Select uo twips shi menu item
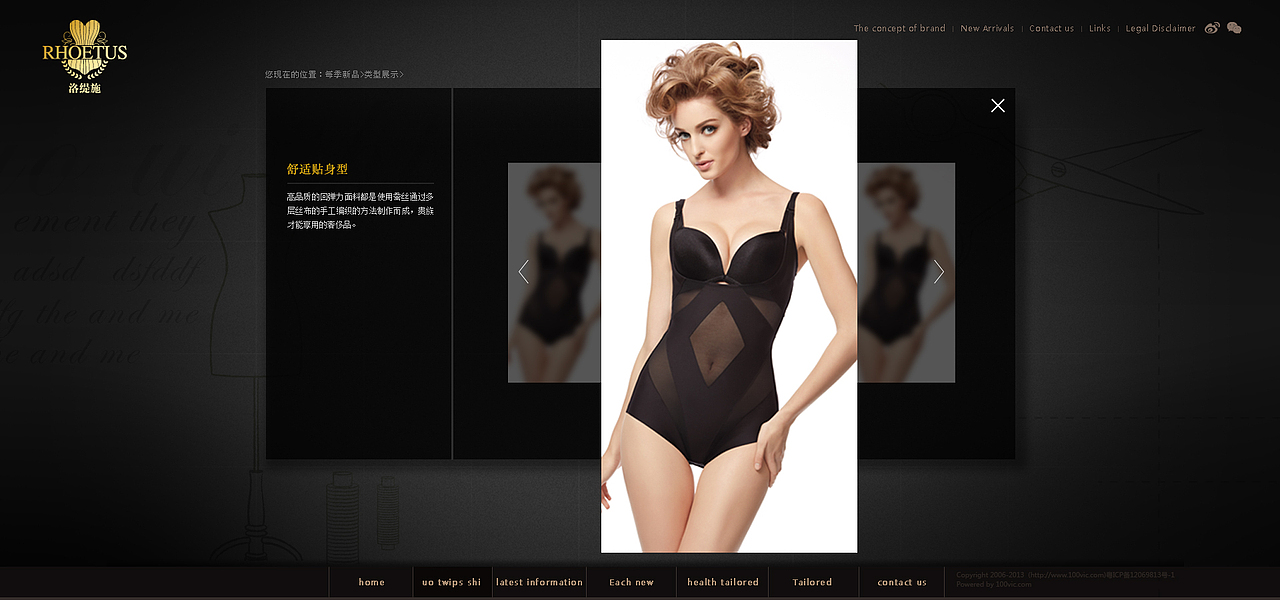 coord(451,582)
